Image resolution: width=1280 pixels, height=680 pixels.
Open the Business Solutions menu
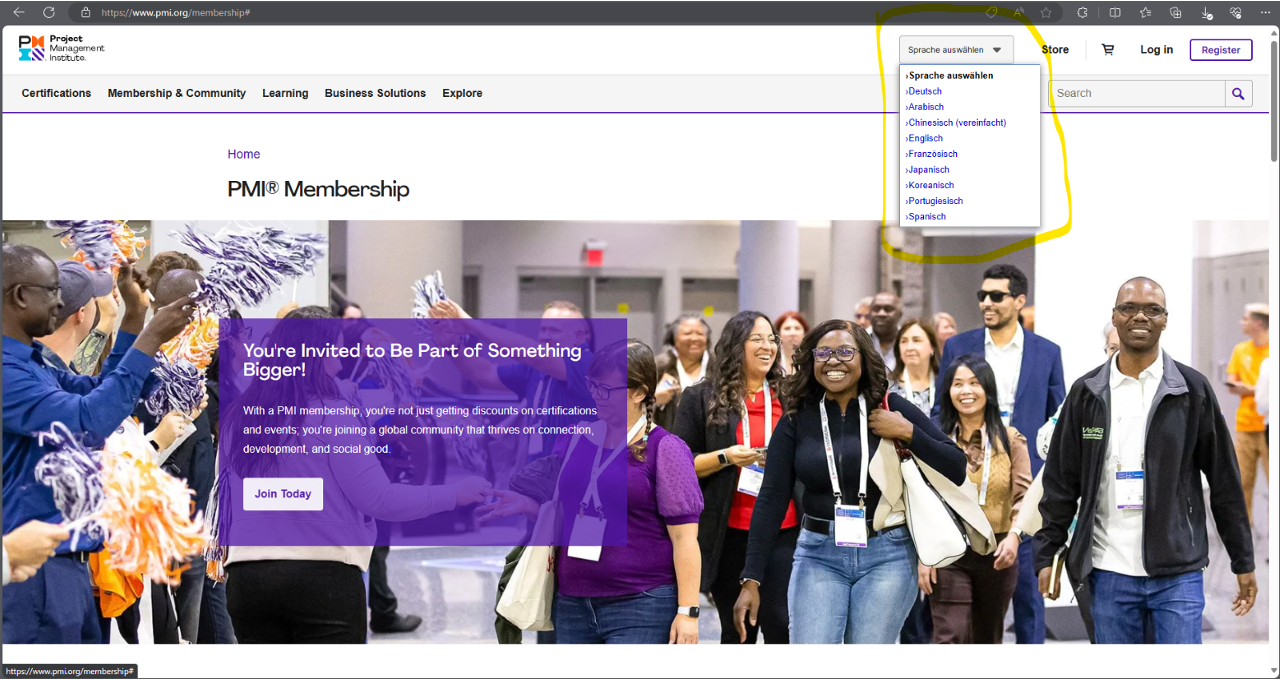pyautogui.click(x=375, y=93)
